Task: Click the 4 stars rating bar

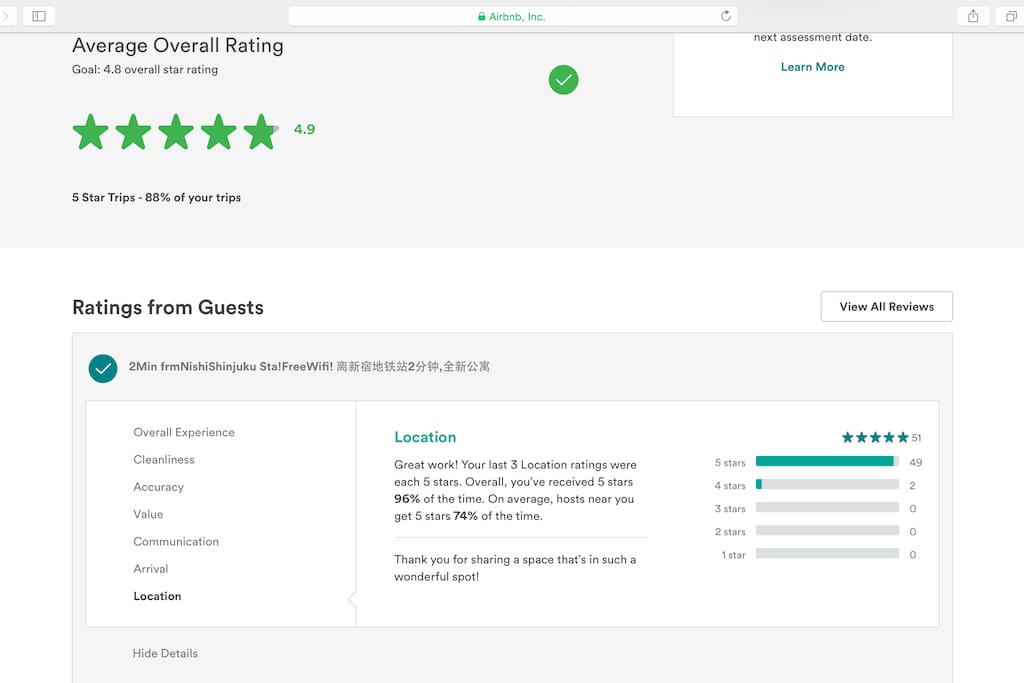Action: pos(827,484)
